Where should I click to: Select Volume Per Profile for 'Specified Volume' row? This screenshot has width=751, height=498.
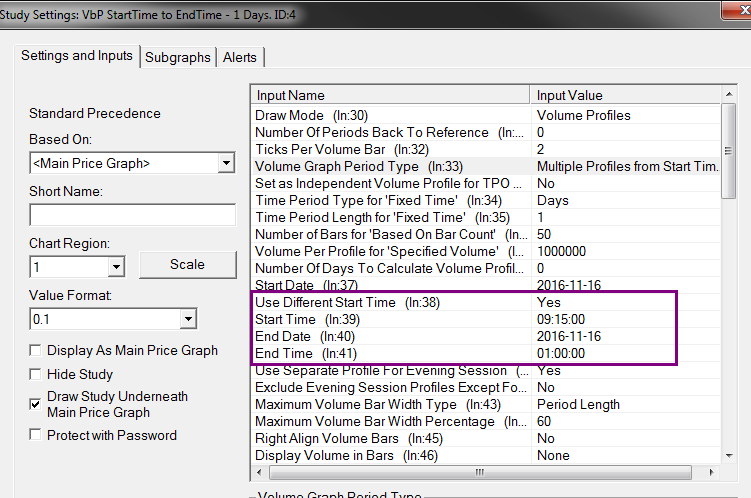486,251
